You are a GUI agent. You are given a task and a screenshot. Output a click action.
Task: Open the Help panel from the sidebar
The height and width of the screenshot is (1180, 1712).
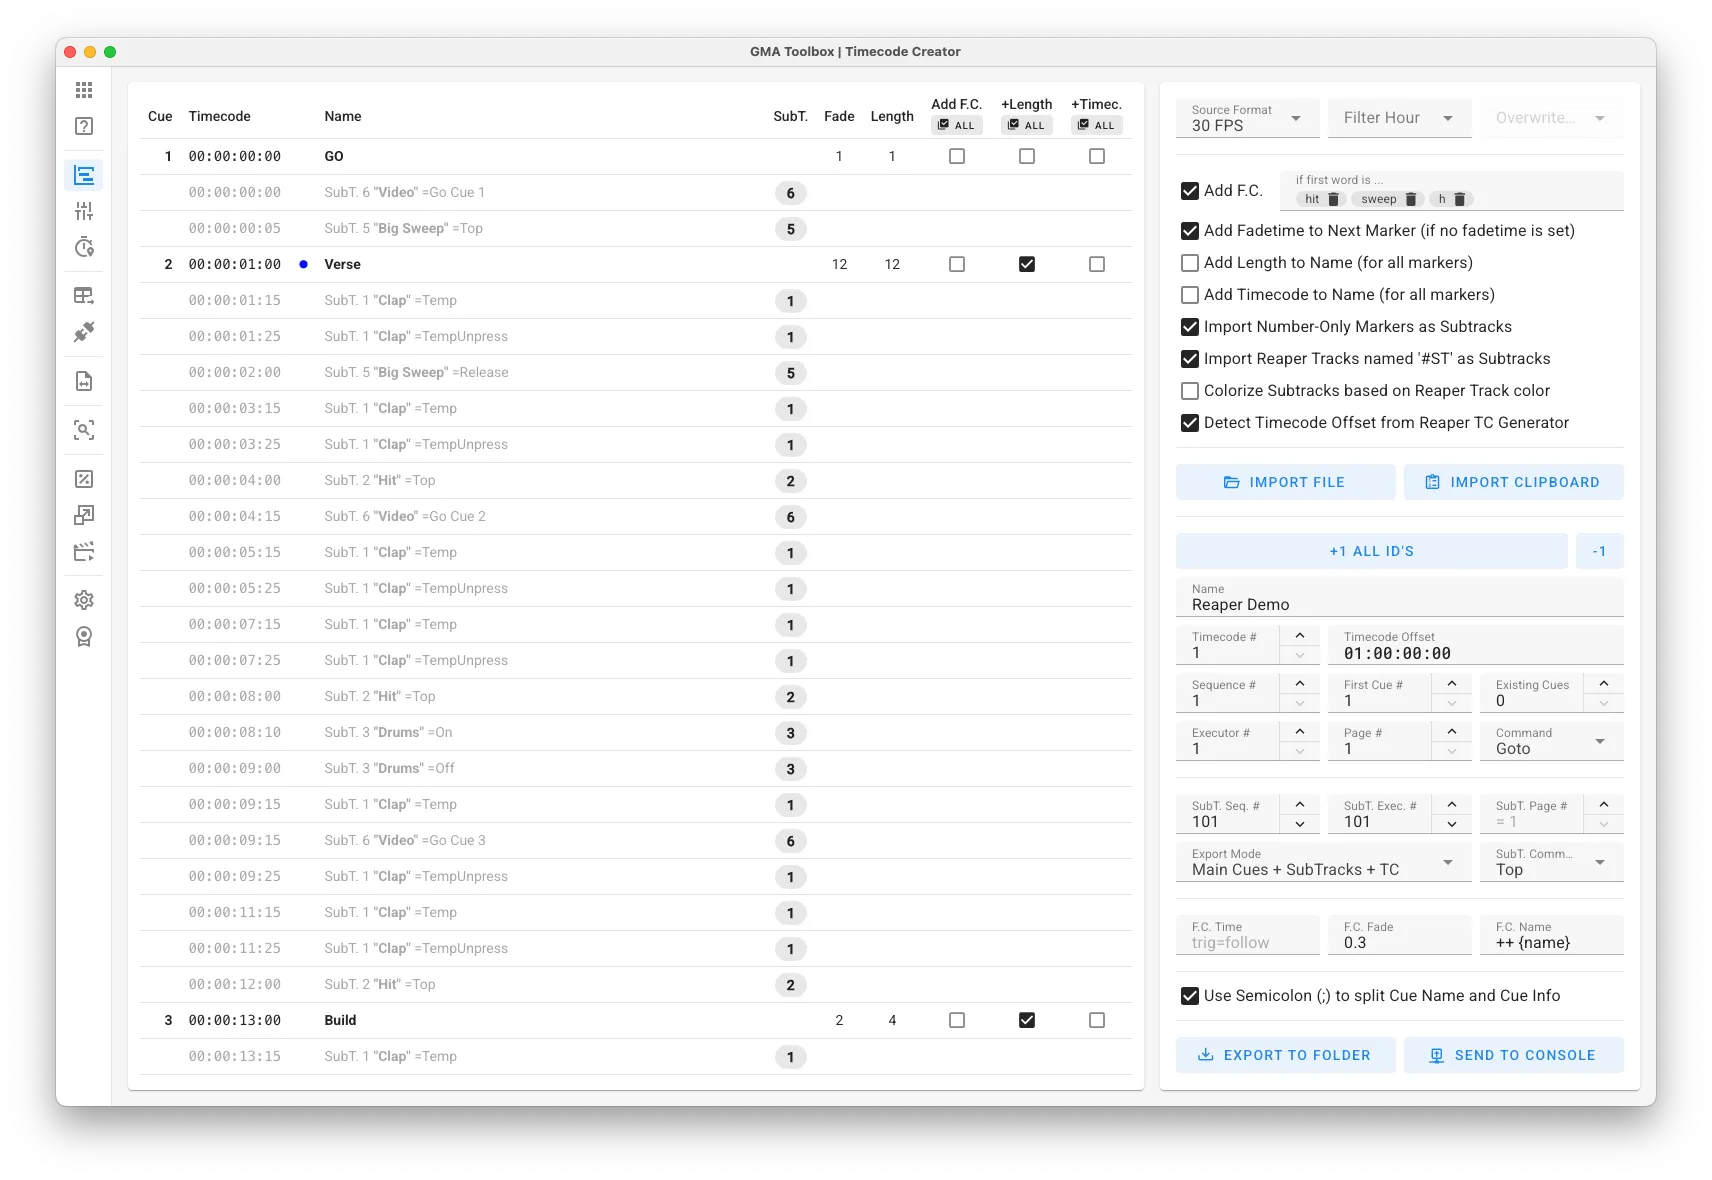tap(85, 125)
